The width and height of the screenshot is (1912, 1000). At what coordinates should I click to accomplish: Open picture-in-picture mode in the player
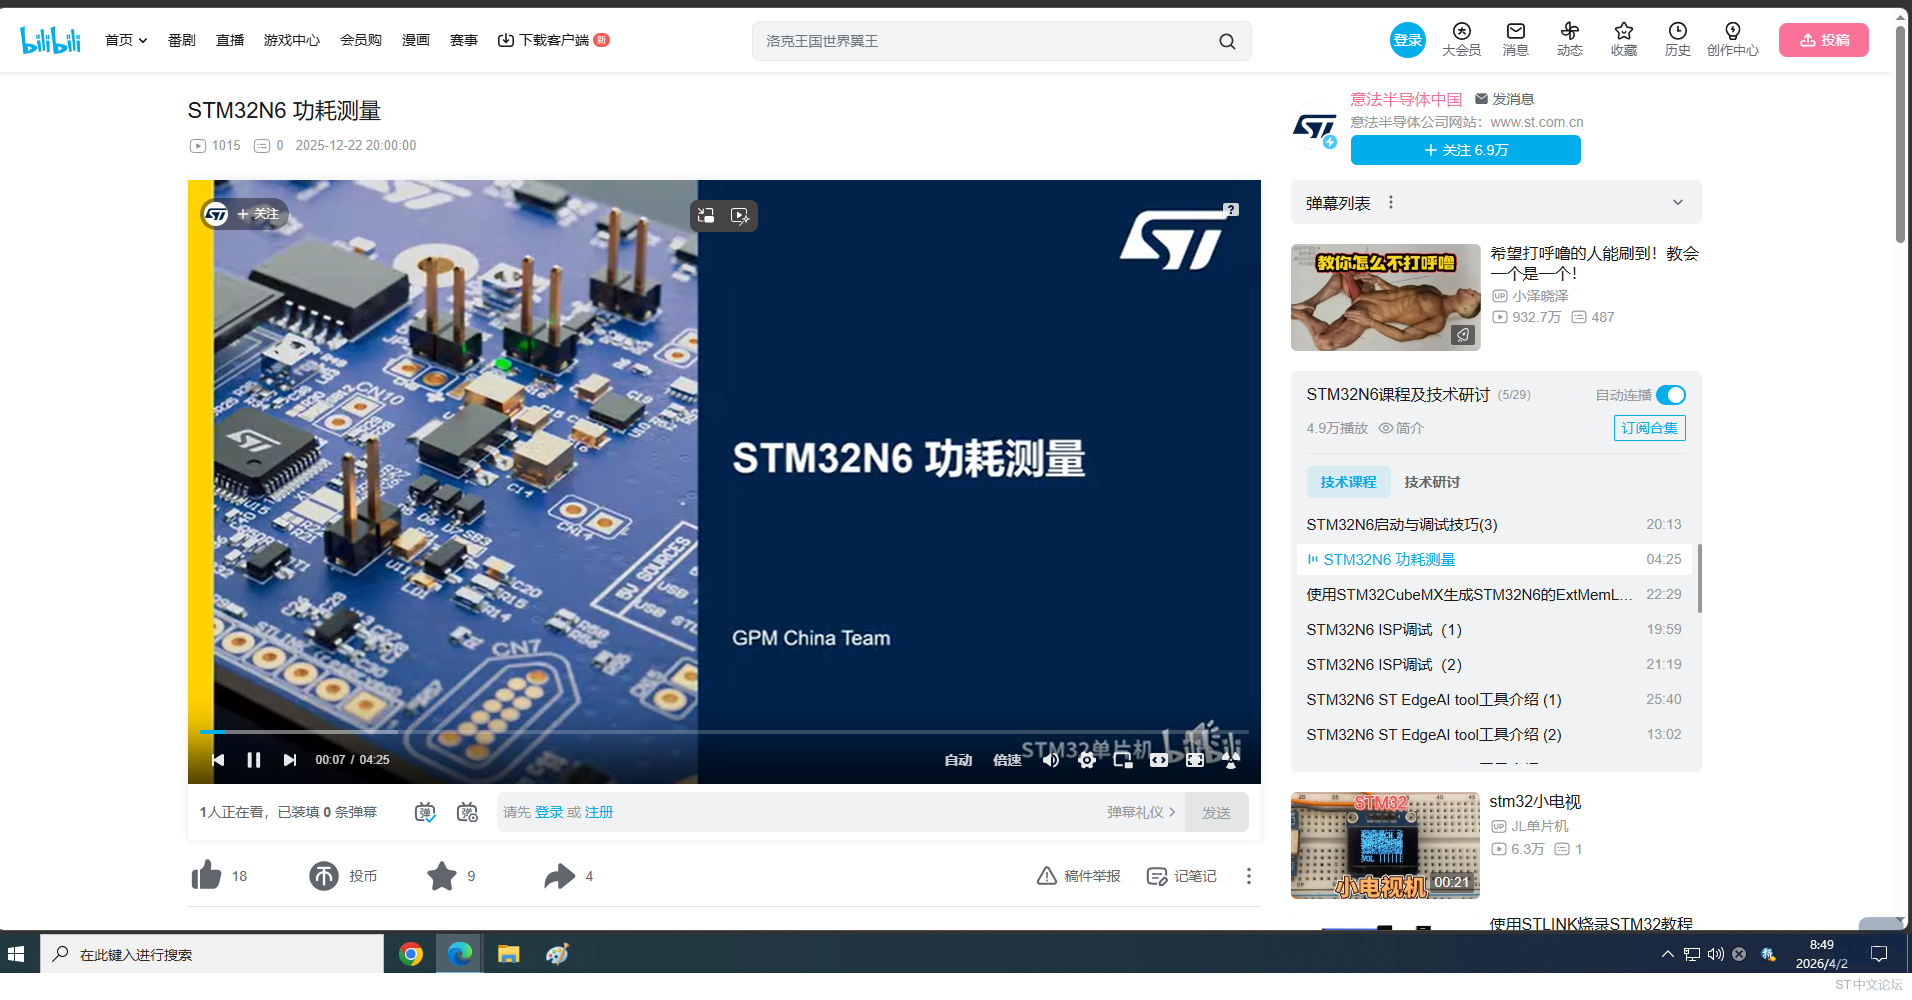point(1122,760)
